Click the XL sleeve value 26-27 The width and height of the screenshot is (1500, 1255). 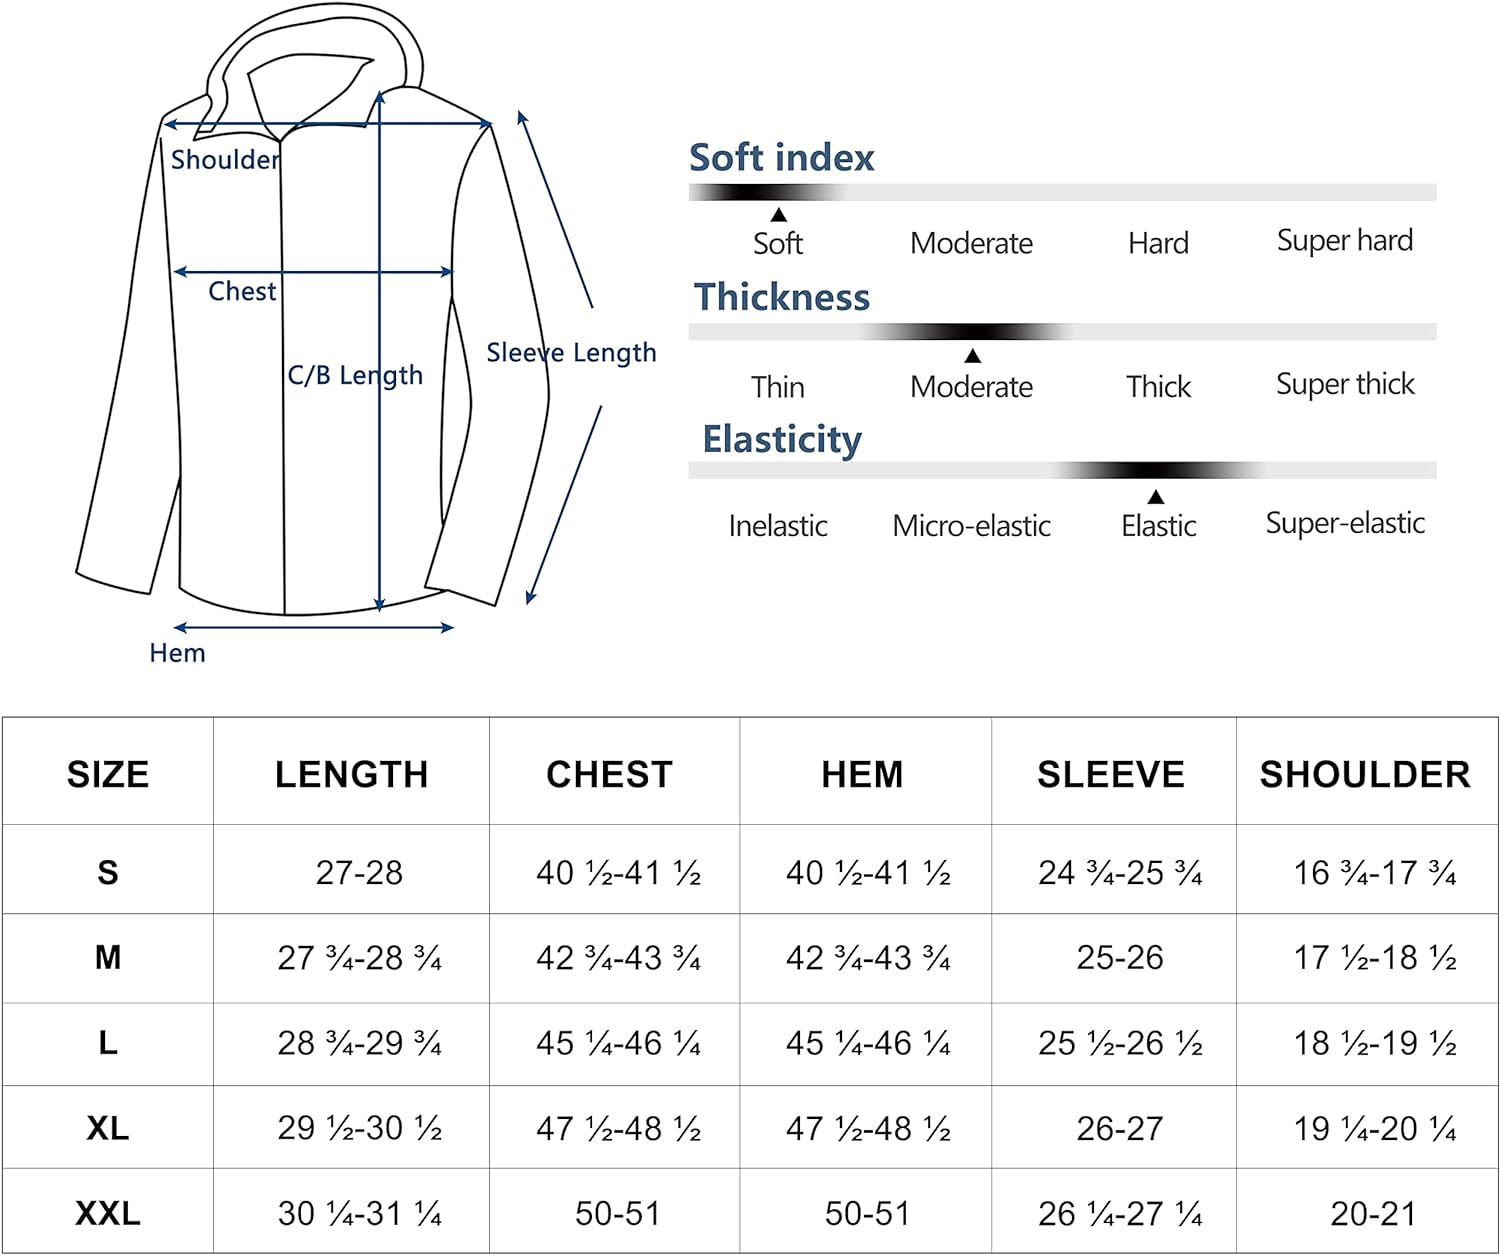point(1120,1129)
